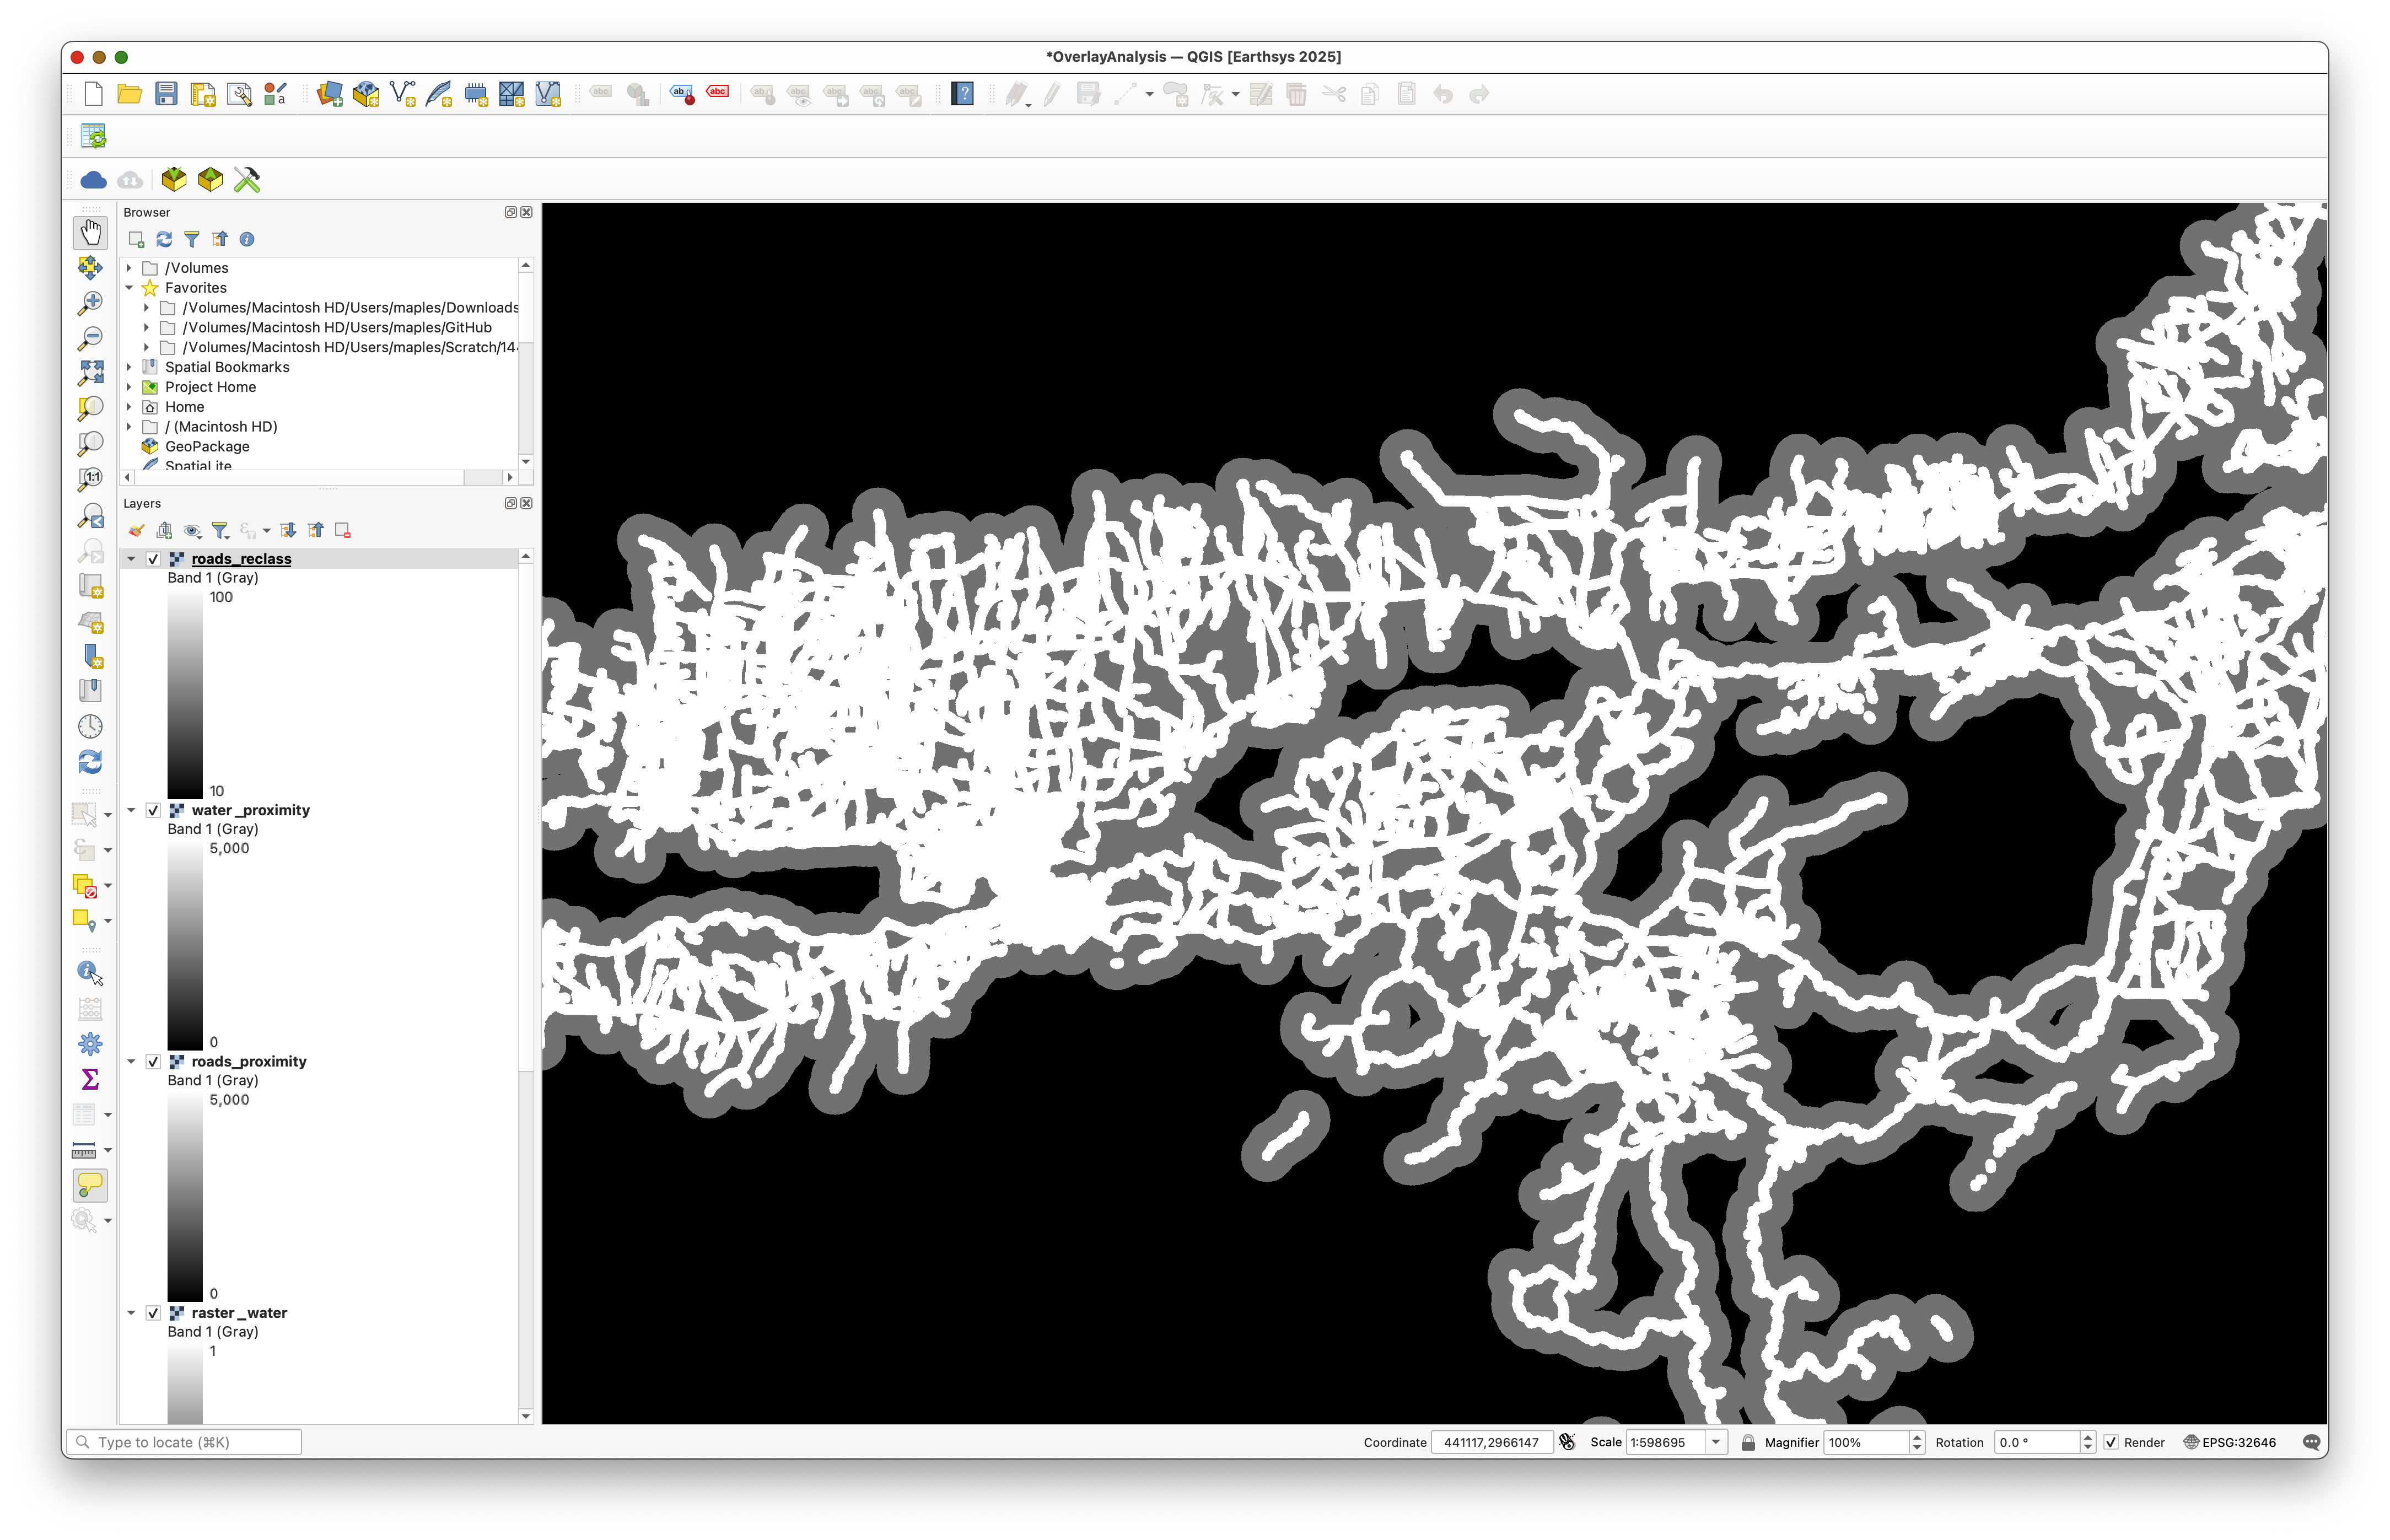The width and height of the screenshot is (2390, 1540).
Task: Select the raster_water layer name
Action: (239, 1313)
